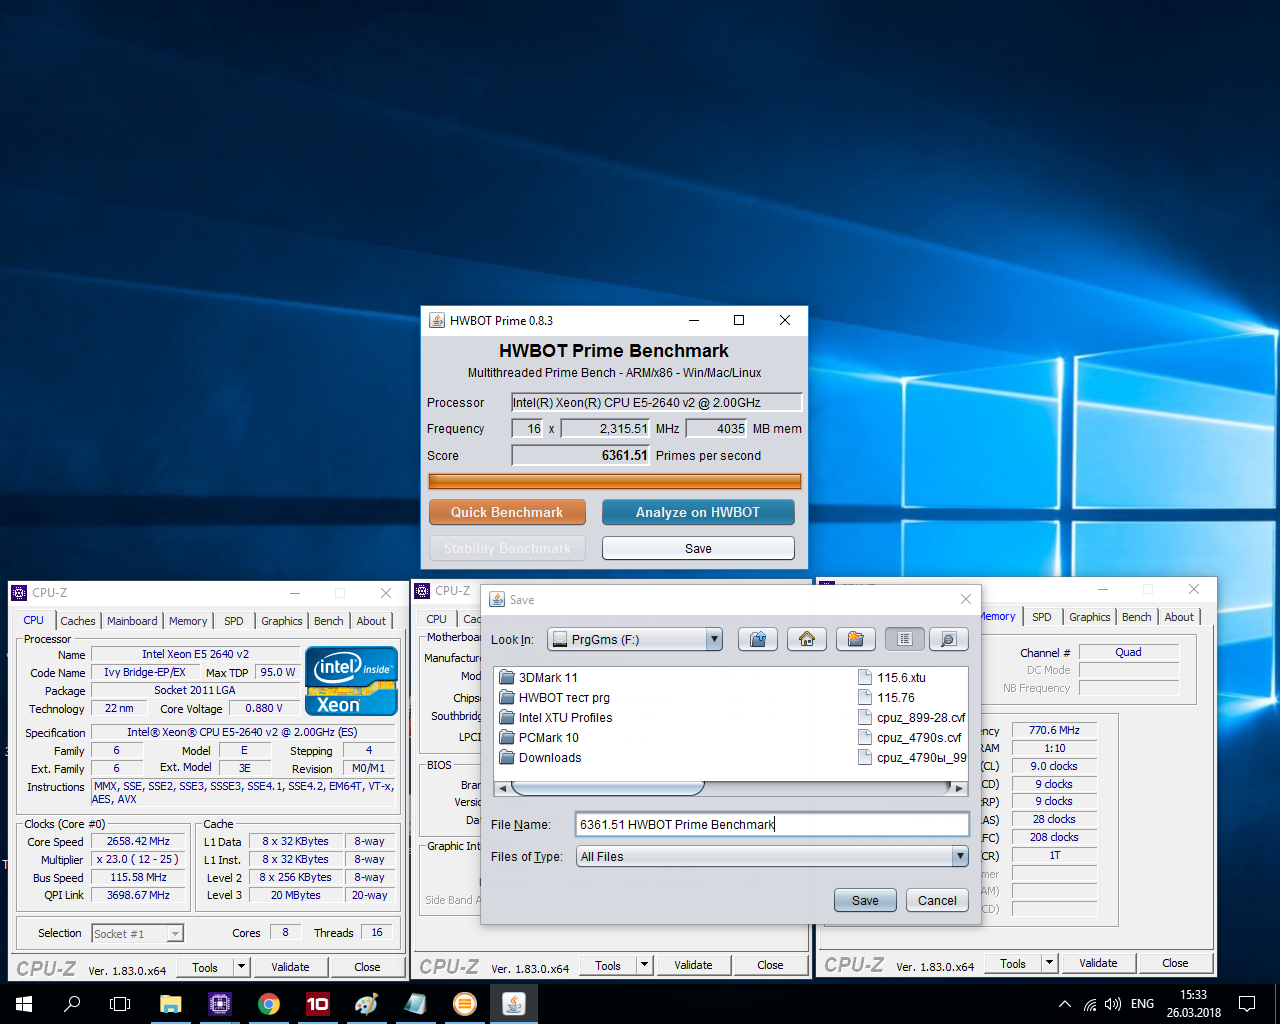Switch Save dialog to List view
The width and height of the screenshot is (1280, 1024).
click(x=904, y=639)
